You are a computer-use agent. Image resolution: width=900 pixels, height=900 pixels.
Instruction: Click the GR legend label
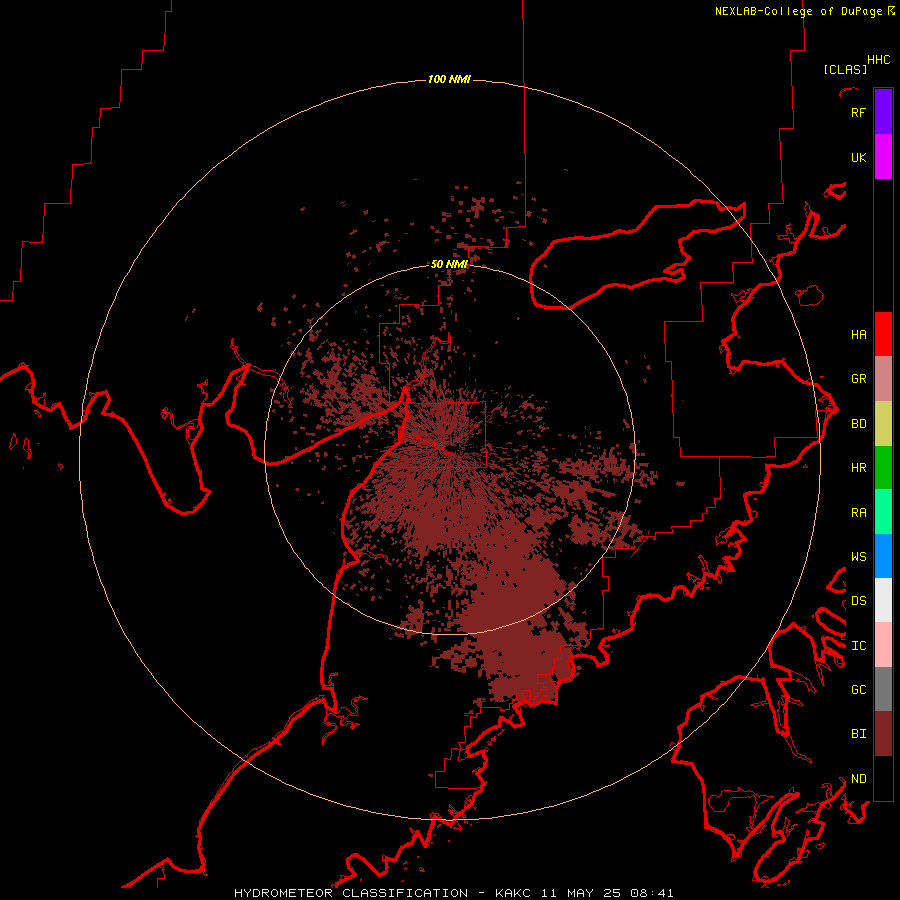(858, 378)
